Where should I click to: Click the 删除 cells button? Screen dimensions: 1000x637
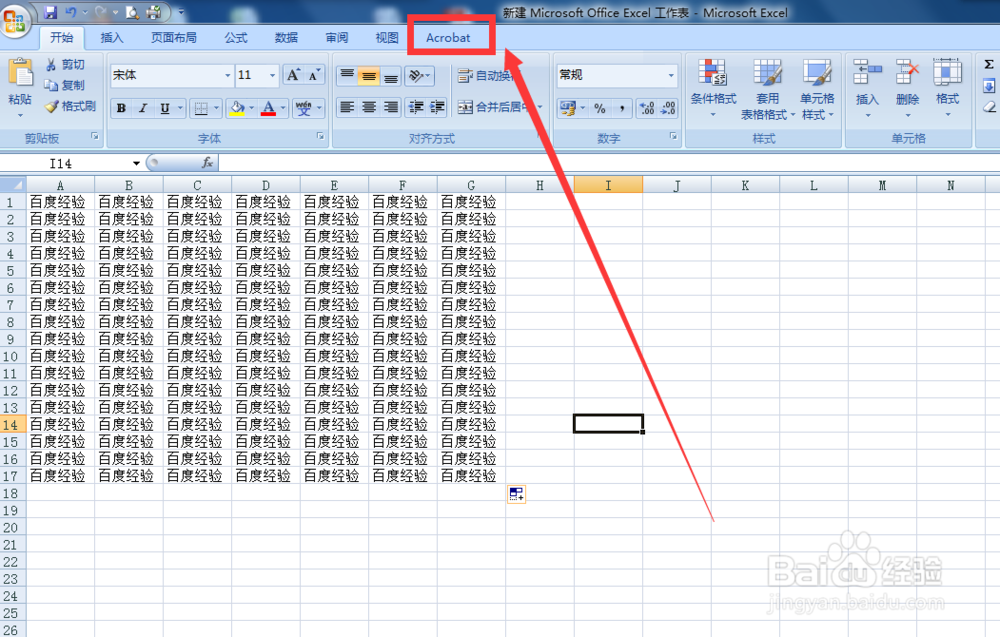(x=908, y=89)
